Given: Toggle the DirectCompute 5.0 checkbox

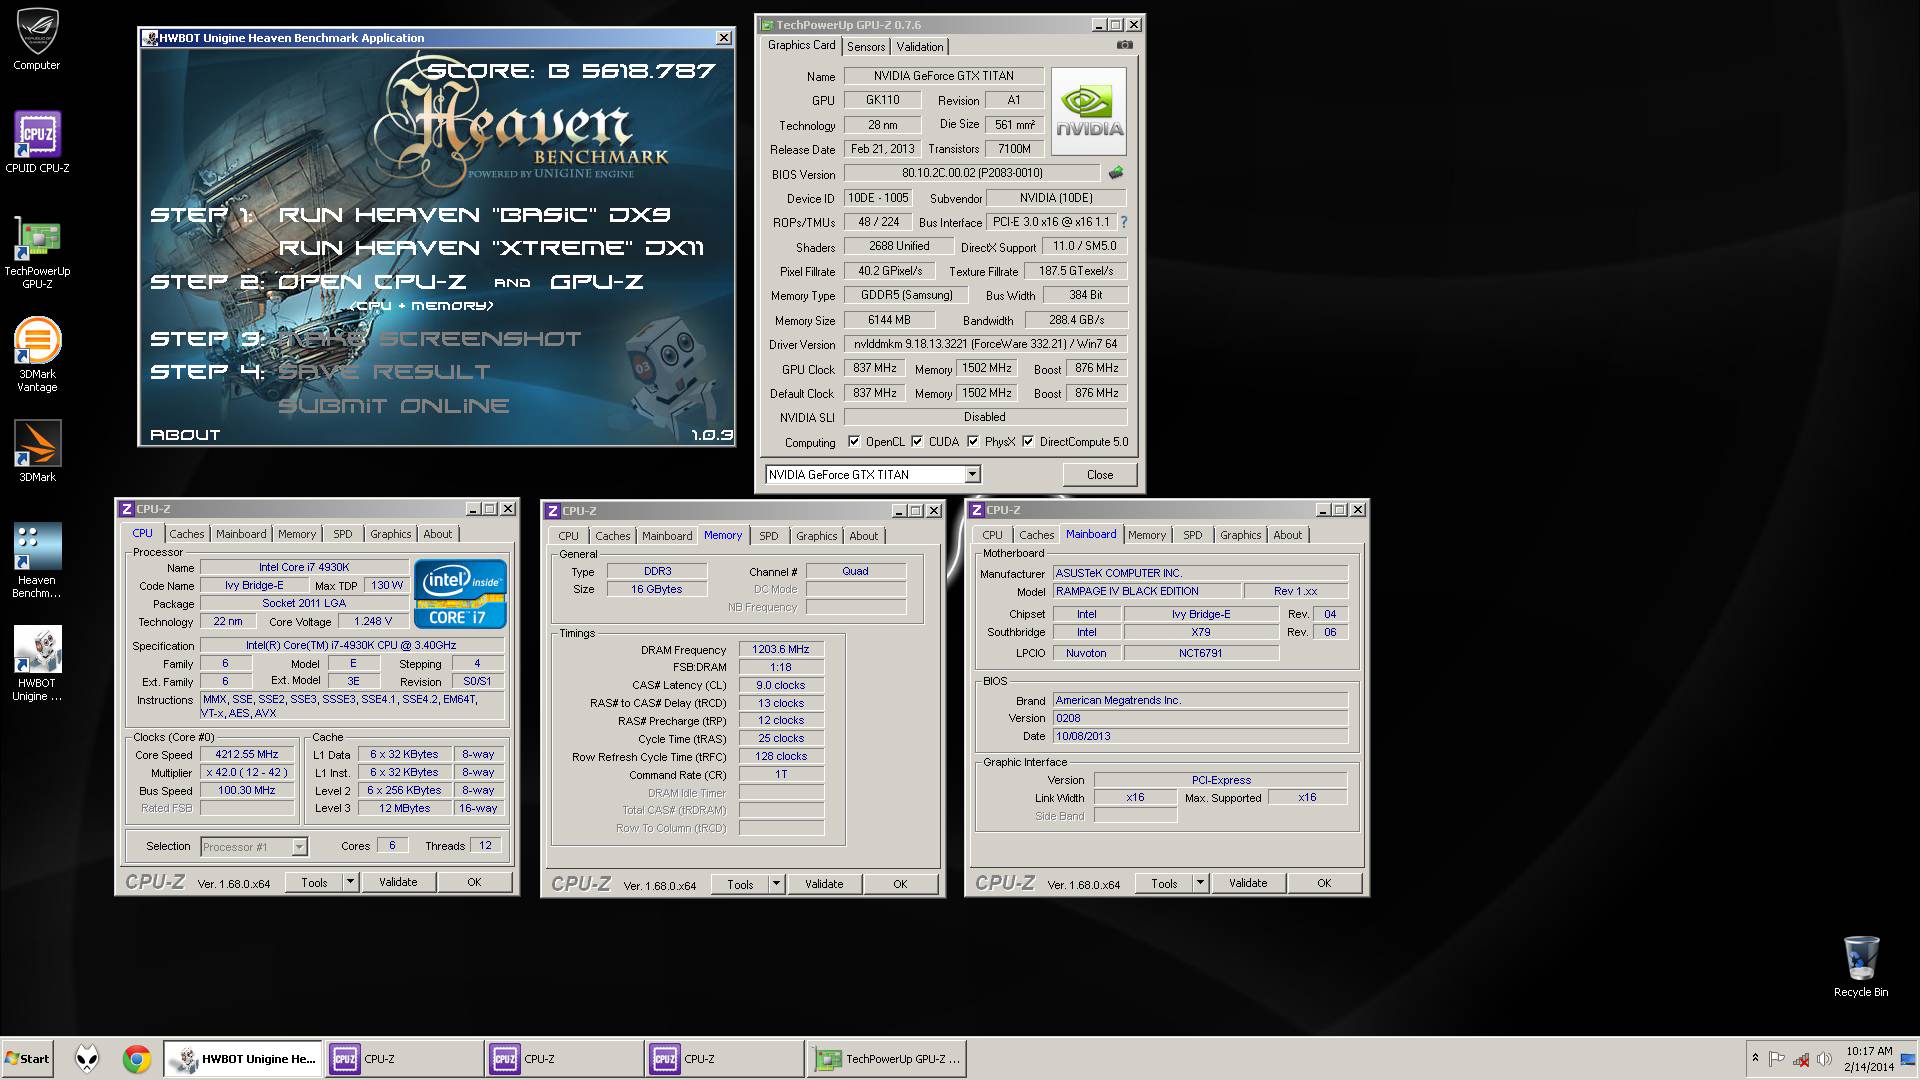Looking at the screenshot, I should click(1028, 441).
